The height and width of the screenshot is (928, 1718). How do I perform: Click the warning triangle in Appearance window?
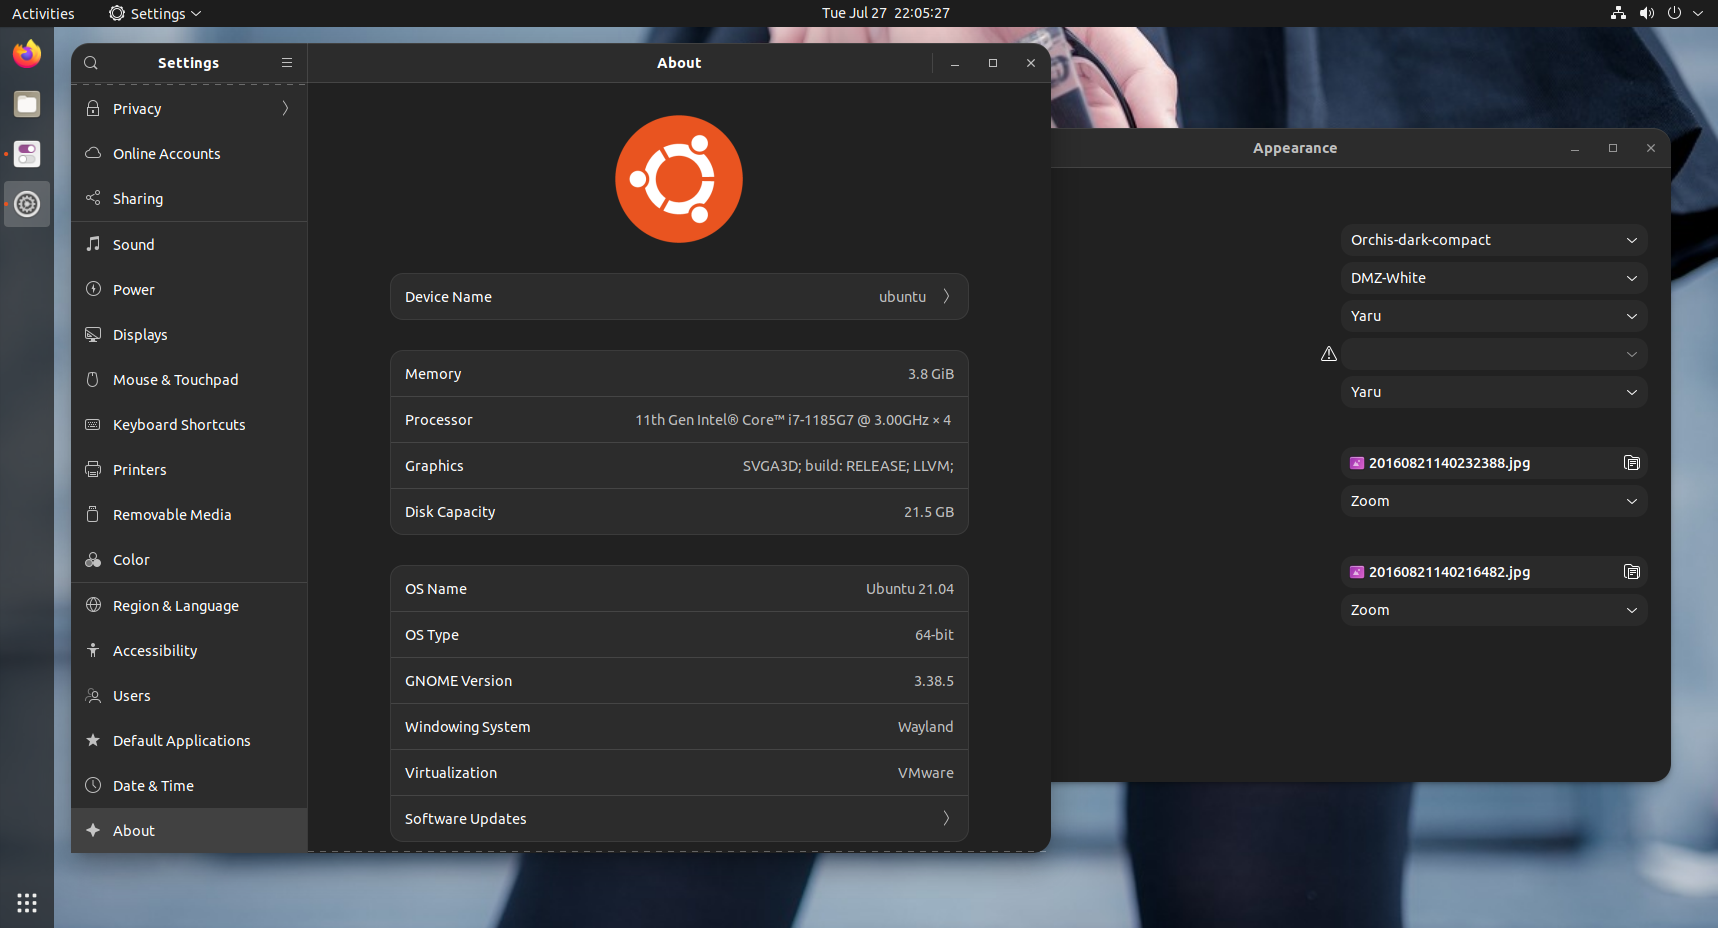[x=1328, y=353]
